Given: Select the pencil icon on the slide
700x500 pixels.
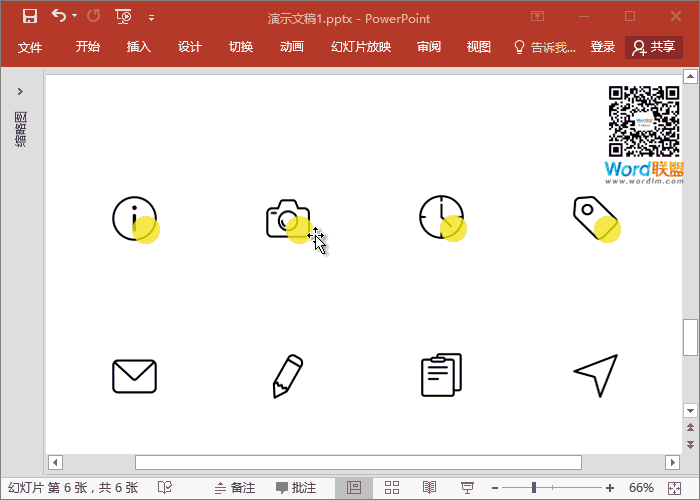Looking at the screenshot, I should coord(287,376).
